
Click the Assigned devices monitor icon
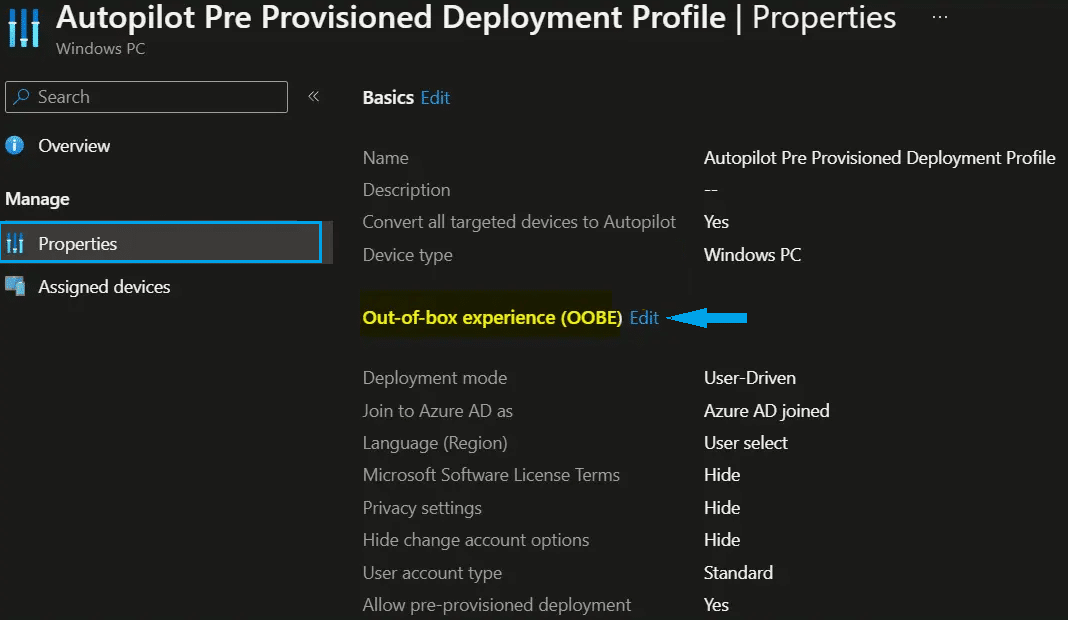tap(15, 287)
